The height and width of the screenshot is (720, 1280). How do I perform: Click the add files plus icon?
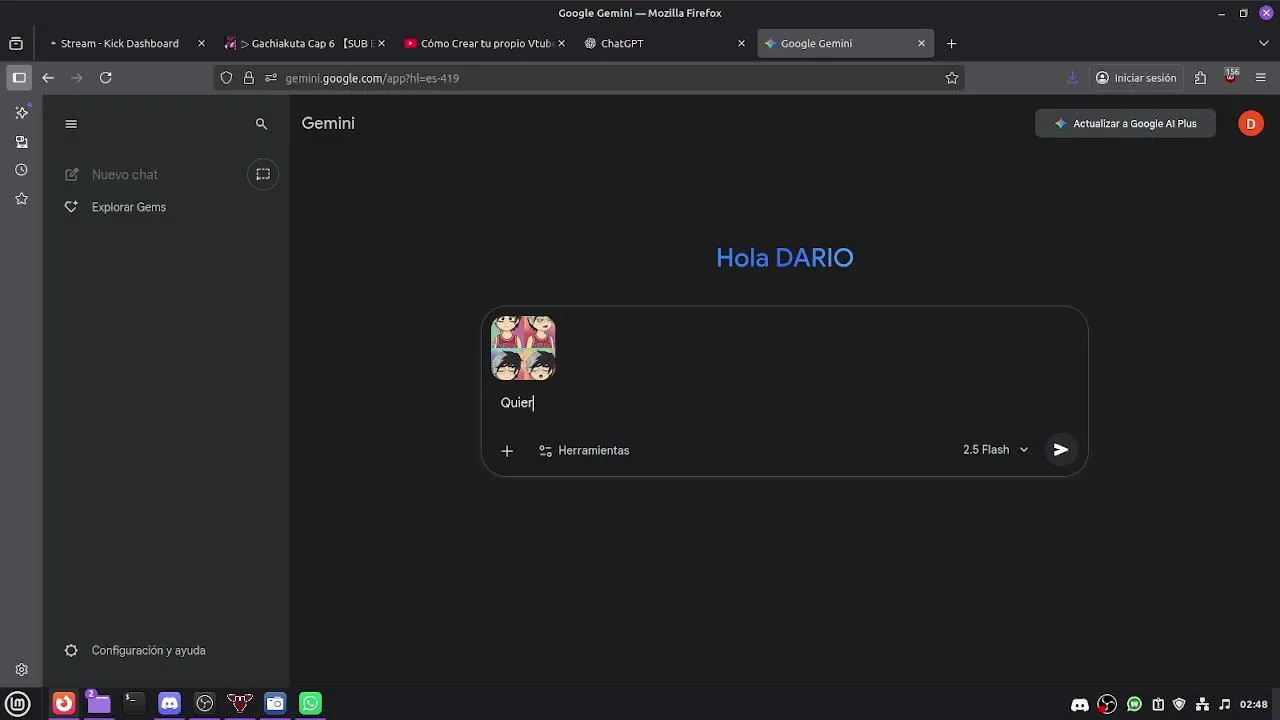click(507, 451)
